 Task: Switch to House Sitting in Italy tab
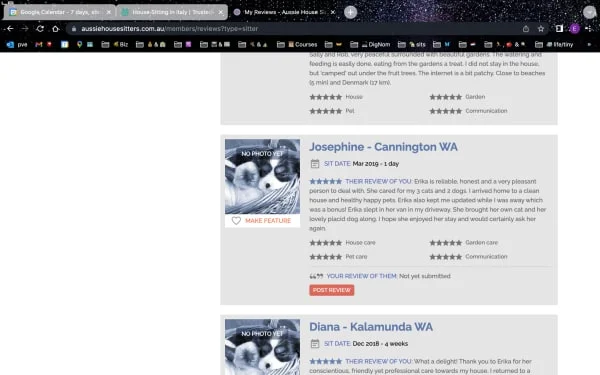tap(171, 12)
